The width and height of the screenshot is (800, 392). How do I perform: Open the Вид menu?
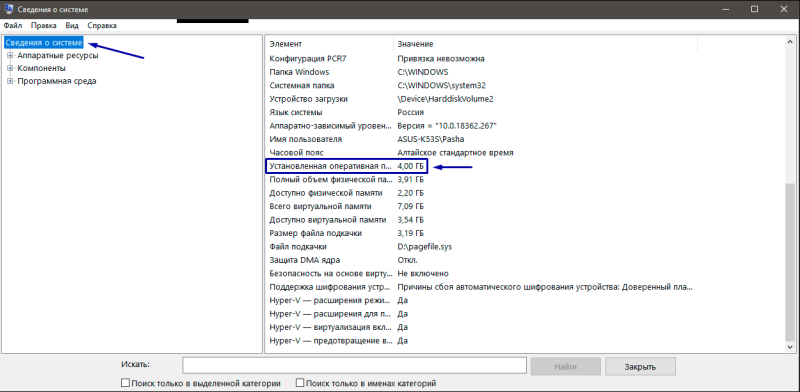pyautogui.click(x=72, y=25)
